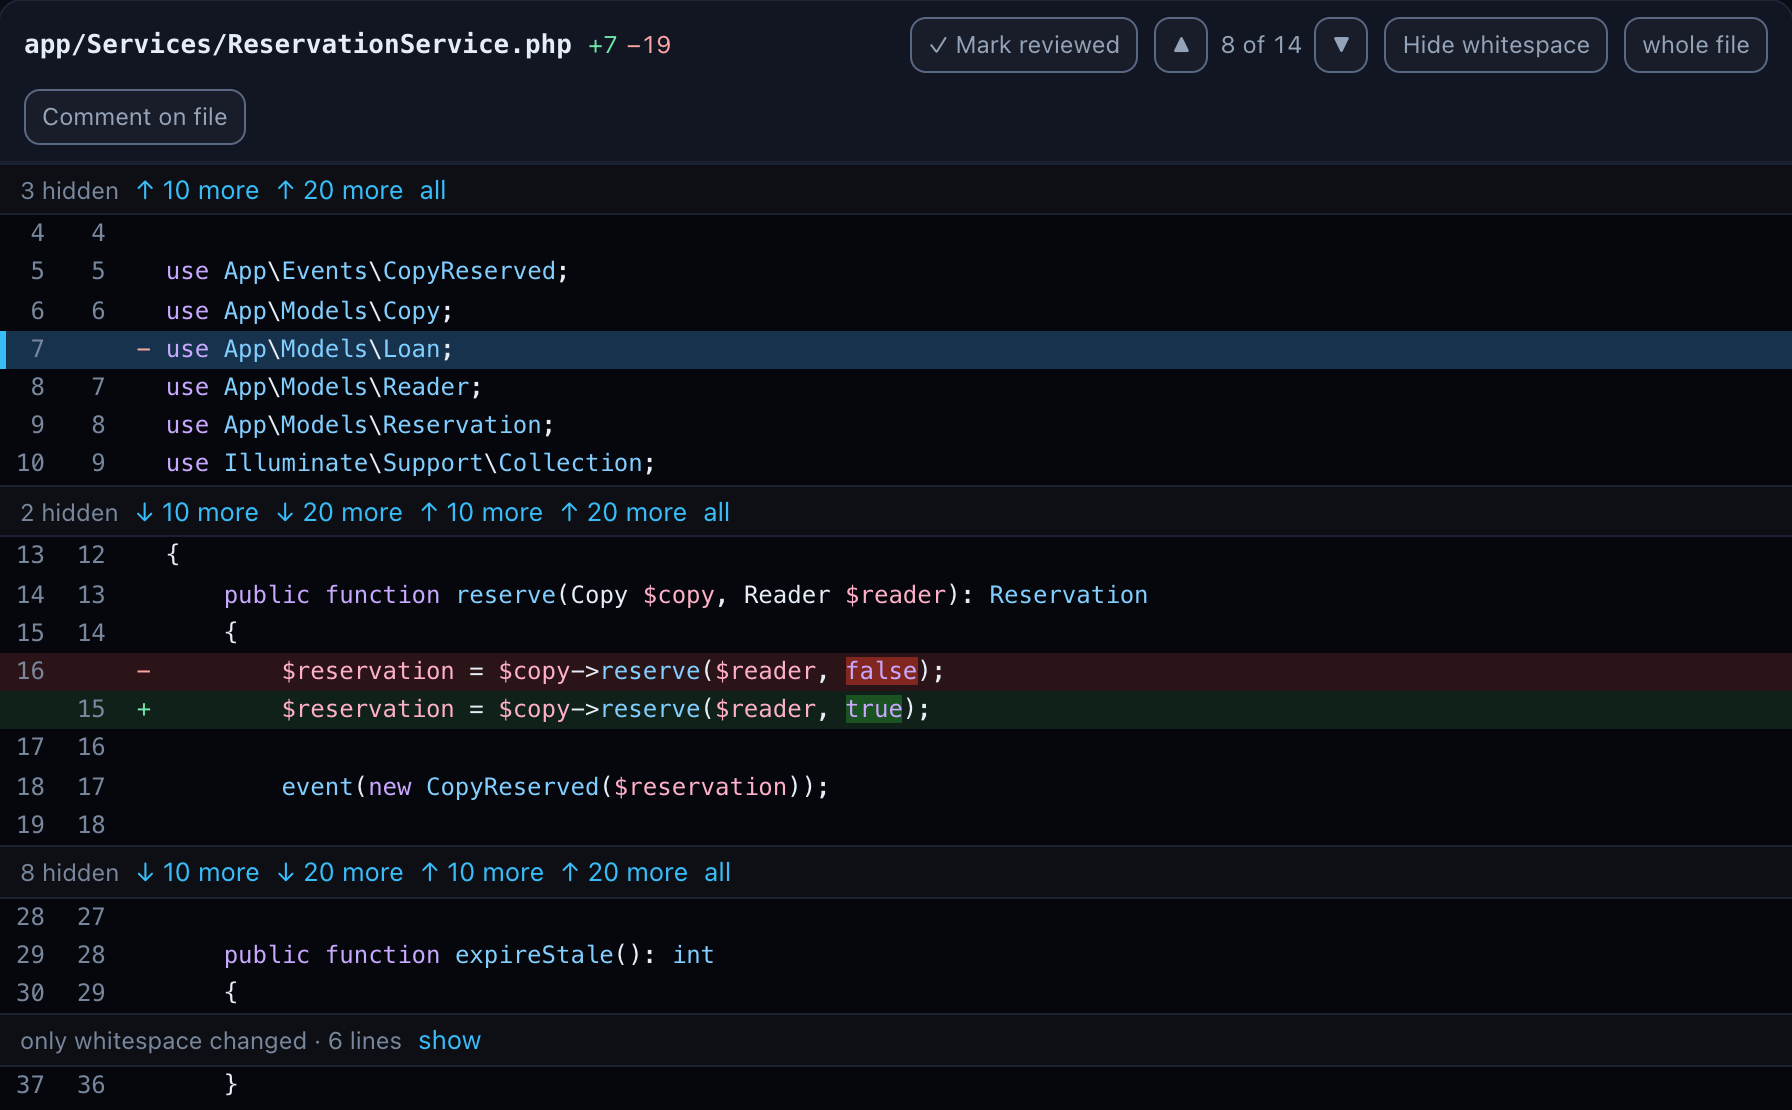
Task: Click line 'use App\Models\Reader;'
Action: (896, 387)
